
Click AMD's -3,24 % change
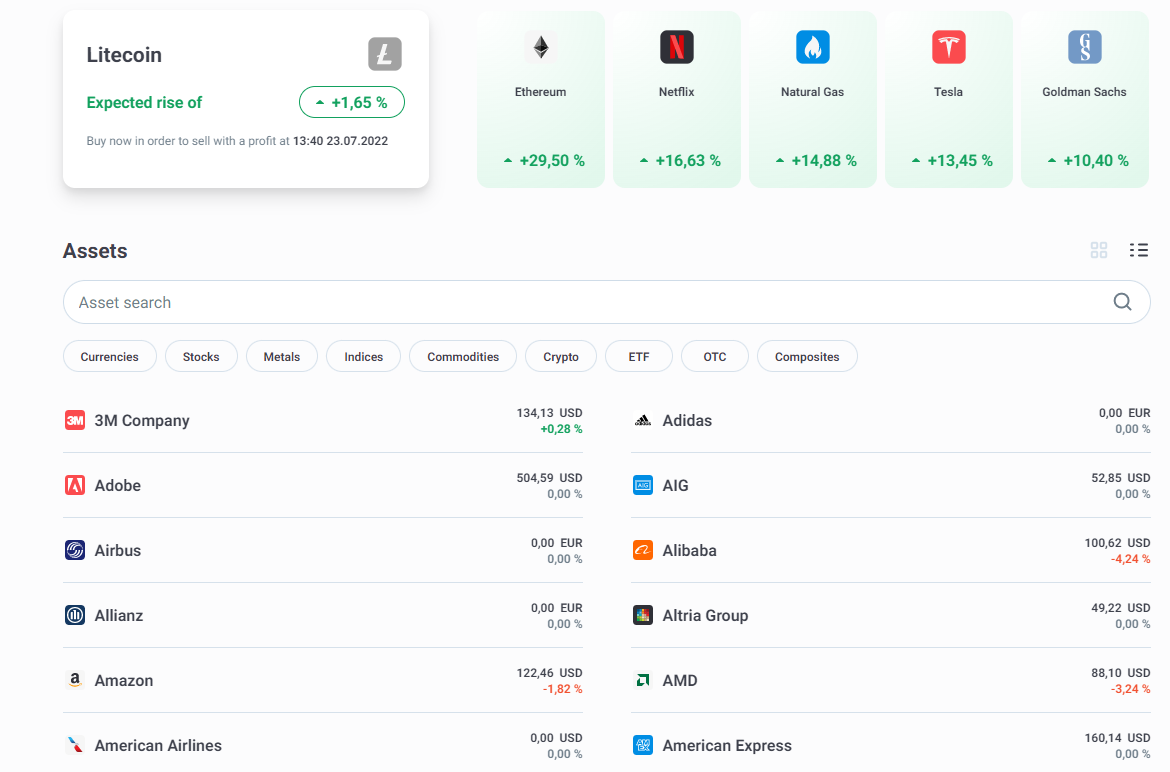(x=1130, y=688)
